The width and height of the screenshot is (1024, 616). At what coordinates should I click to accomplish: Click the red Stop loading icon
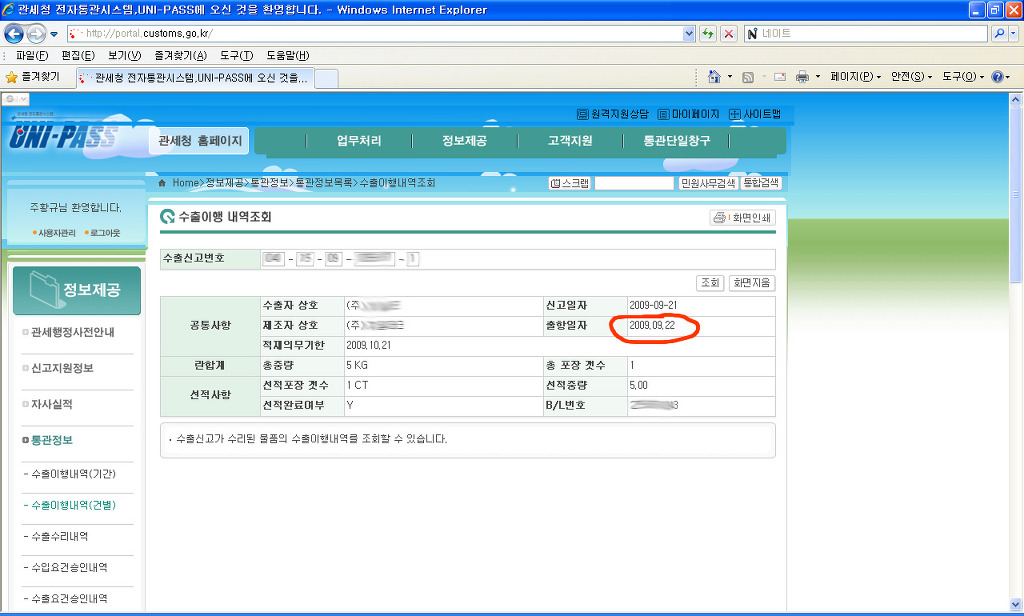pyautogui.click(x=729, y=33)
